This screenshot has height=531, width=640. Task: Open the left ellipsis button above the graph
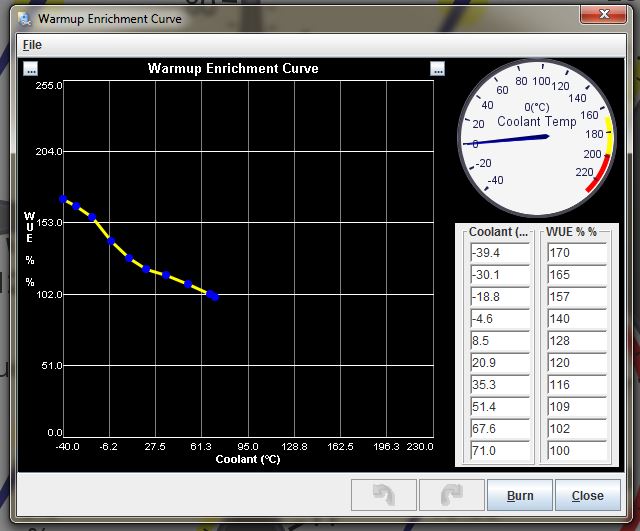coord(31,69)
